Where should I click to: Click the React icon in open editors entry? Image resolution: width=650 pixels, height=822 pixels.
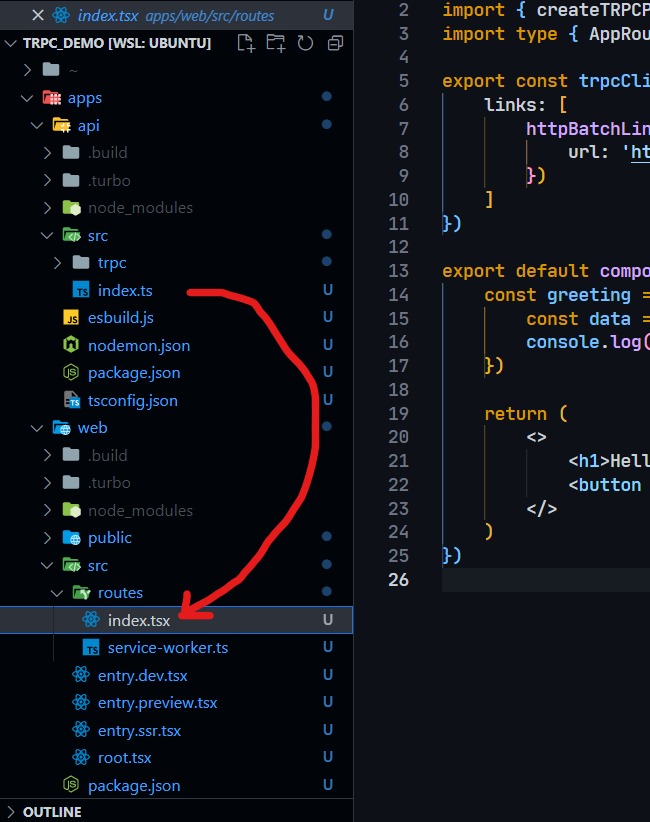point(61,15)
